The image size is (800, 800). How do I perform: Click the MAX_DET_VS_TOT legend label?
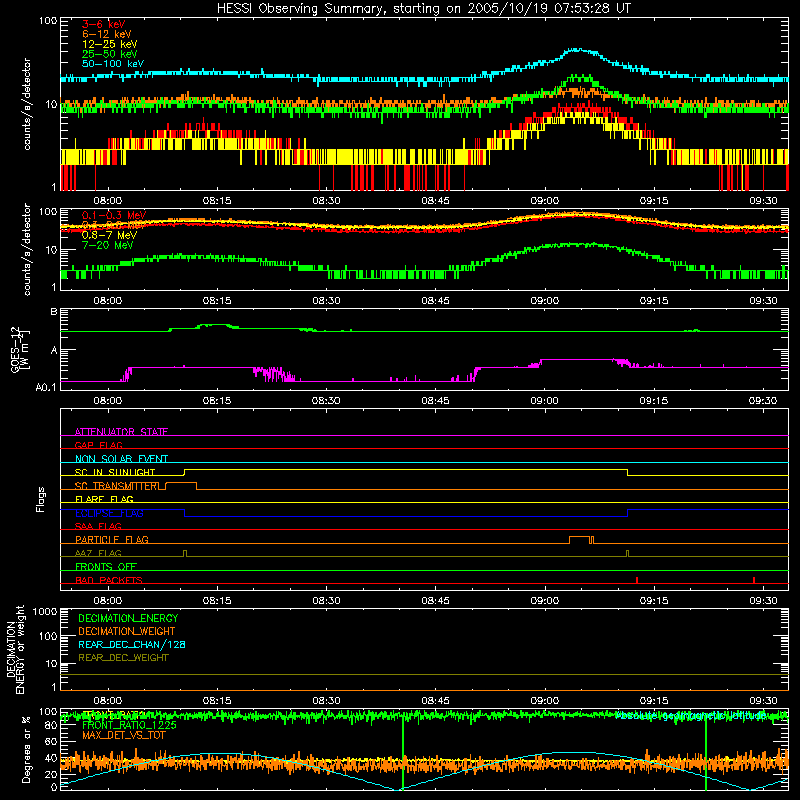123,735
